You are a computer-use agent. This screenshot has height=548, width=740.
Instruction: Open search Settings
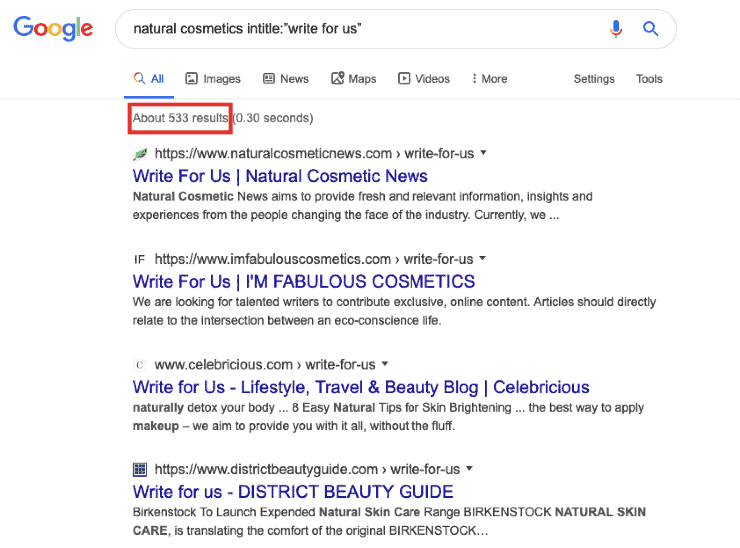click(x=594, y=79)
